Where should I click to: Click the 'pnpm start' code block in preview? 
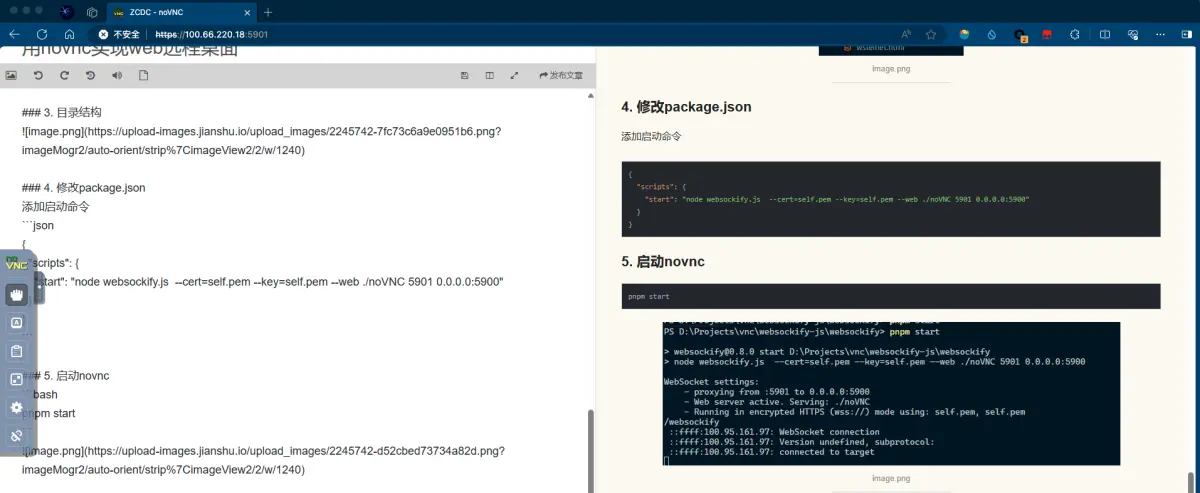pyautogui.click(x=890, y=296)
